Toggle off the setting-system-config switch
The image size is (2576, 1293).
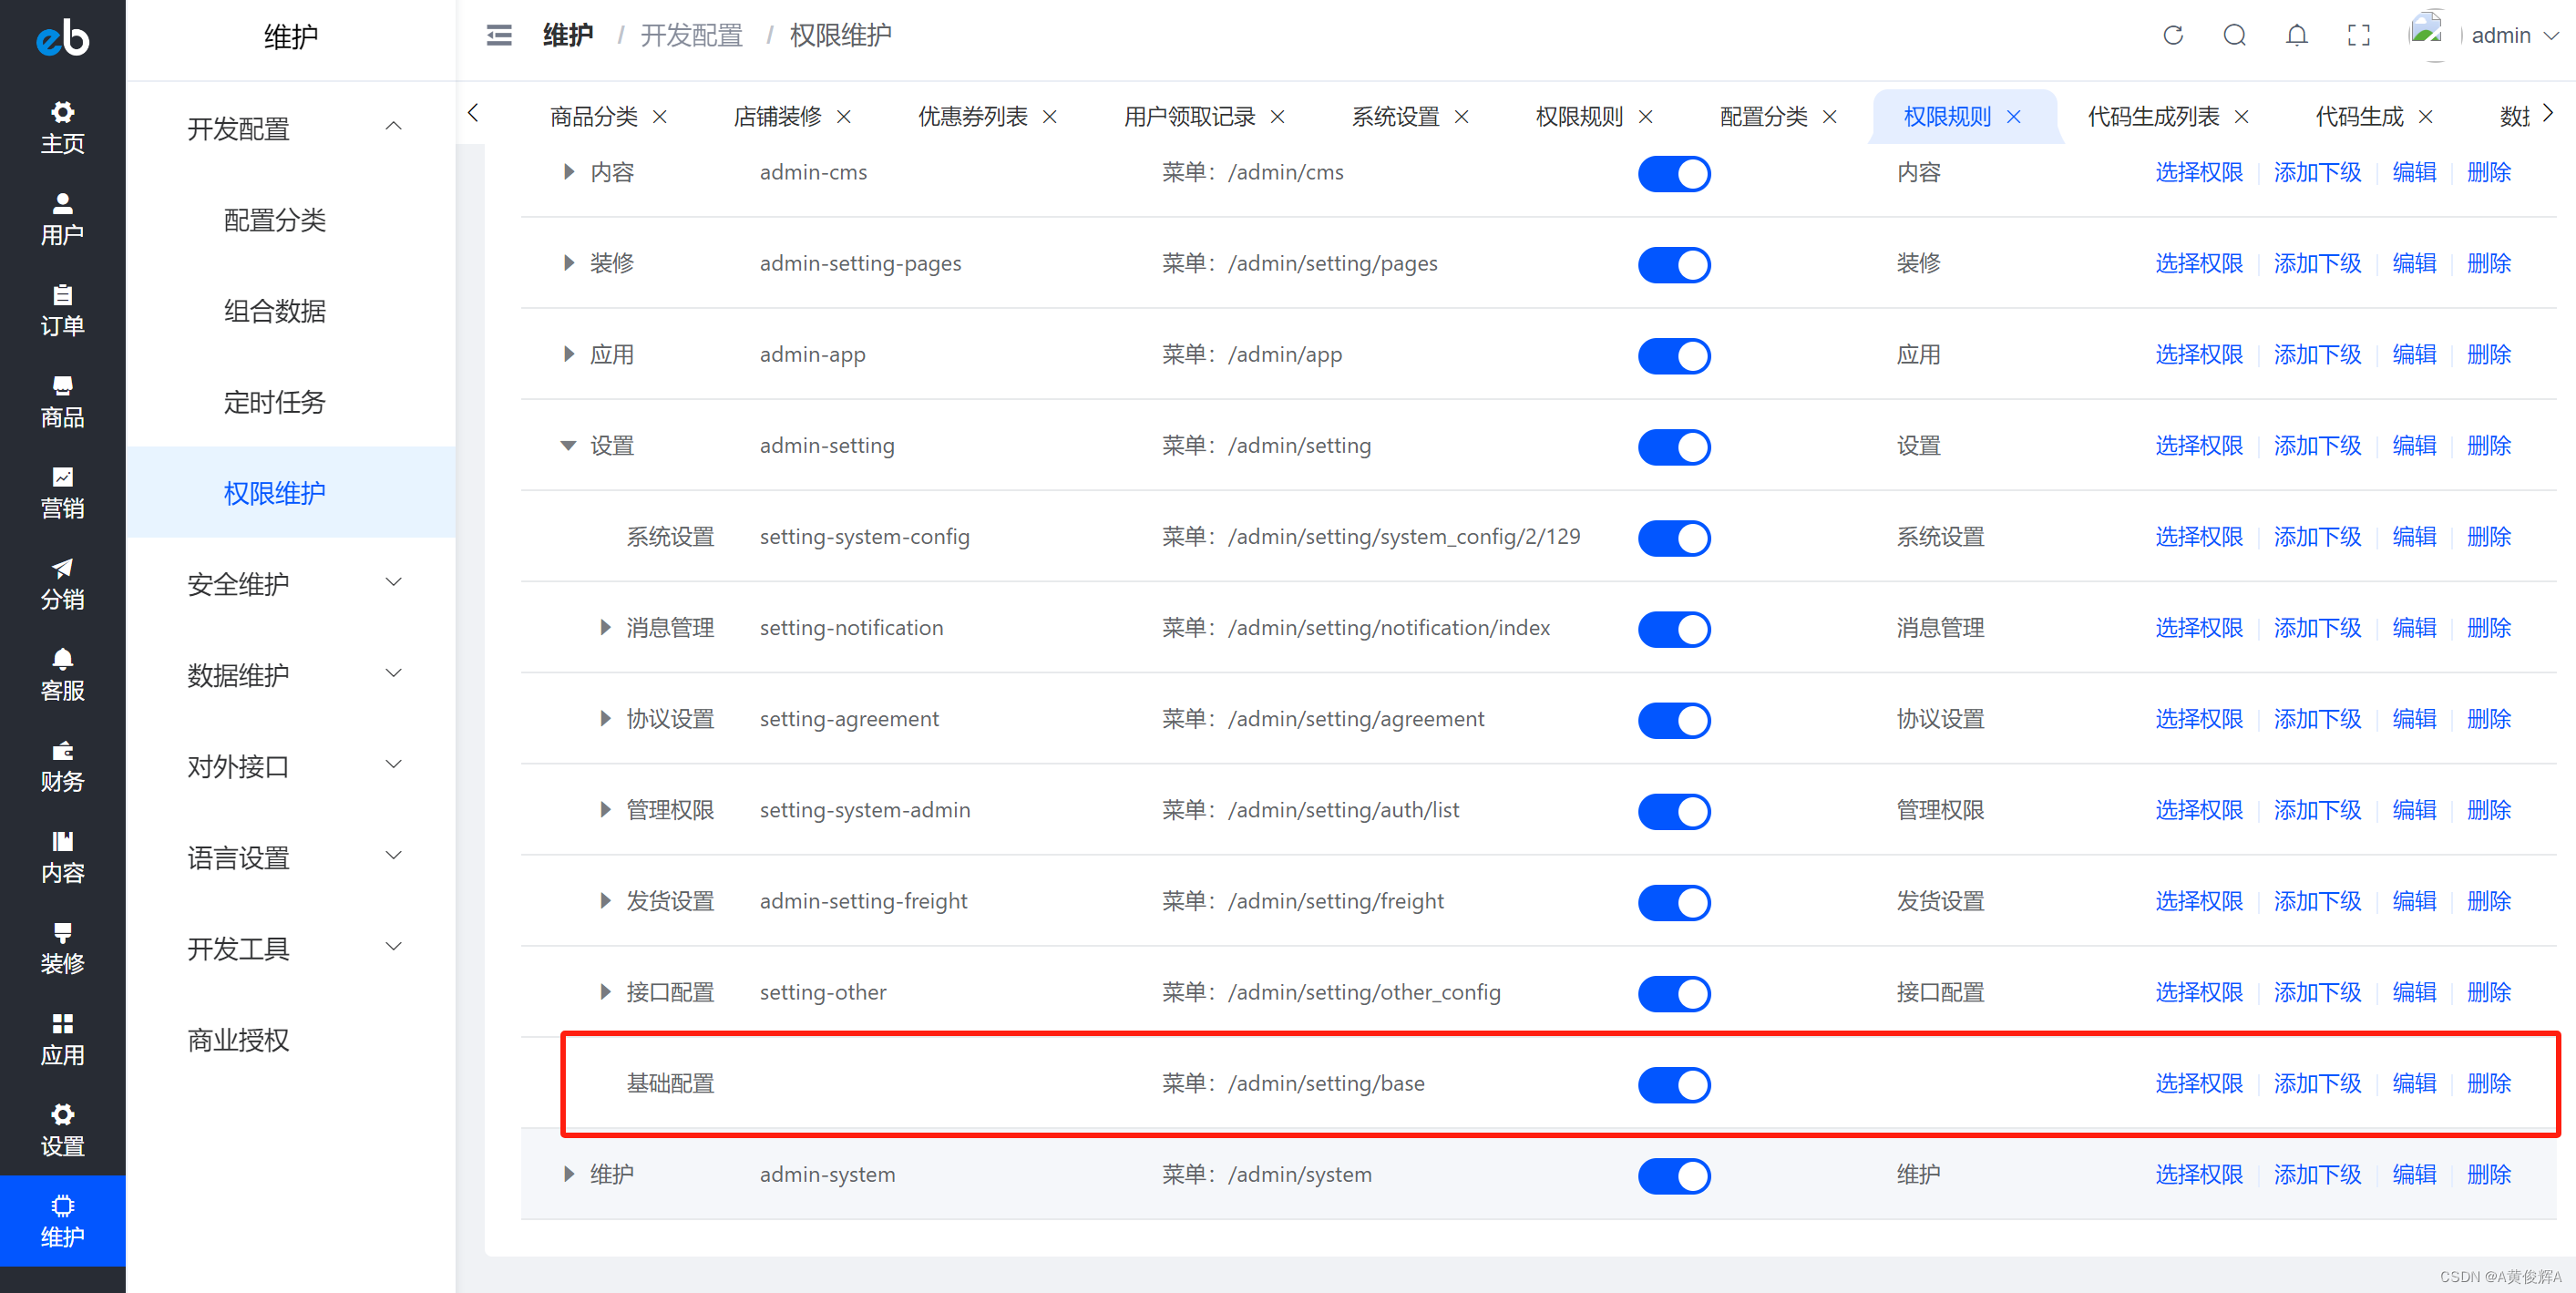coord(1673,538)
